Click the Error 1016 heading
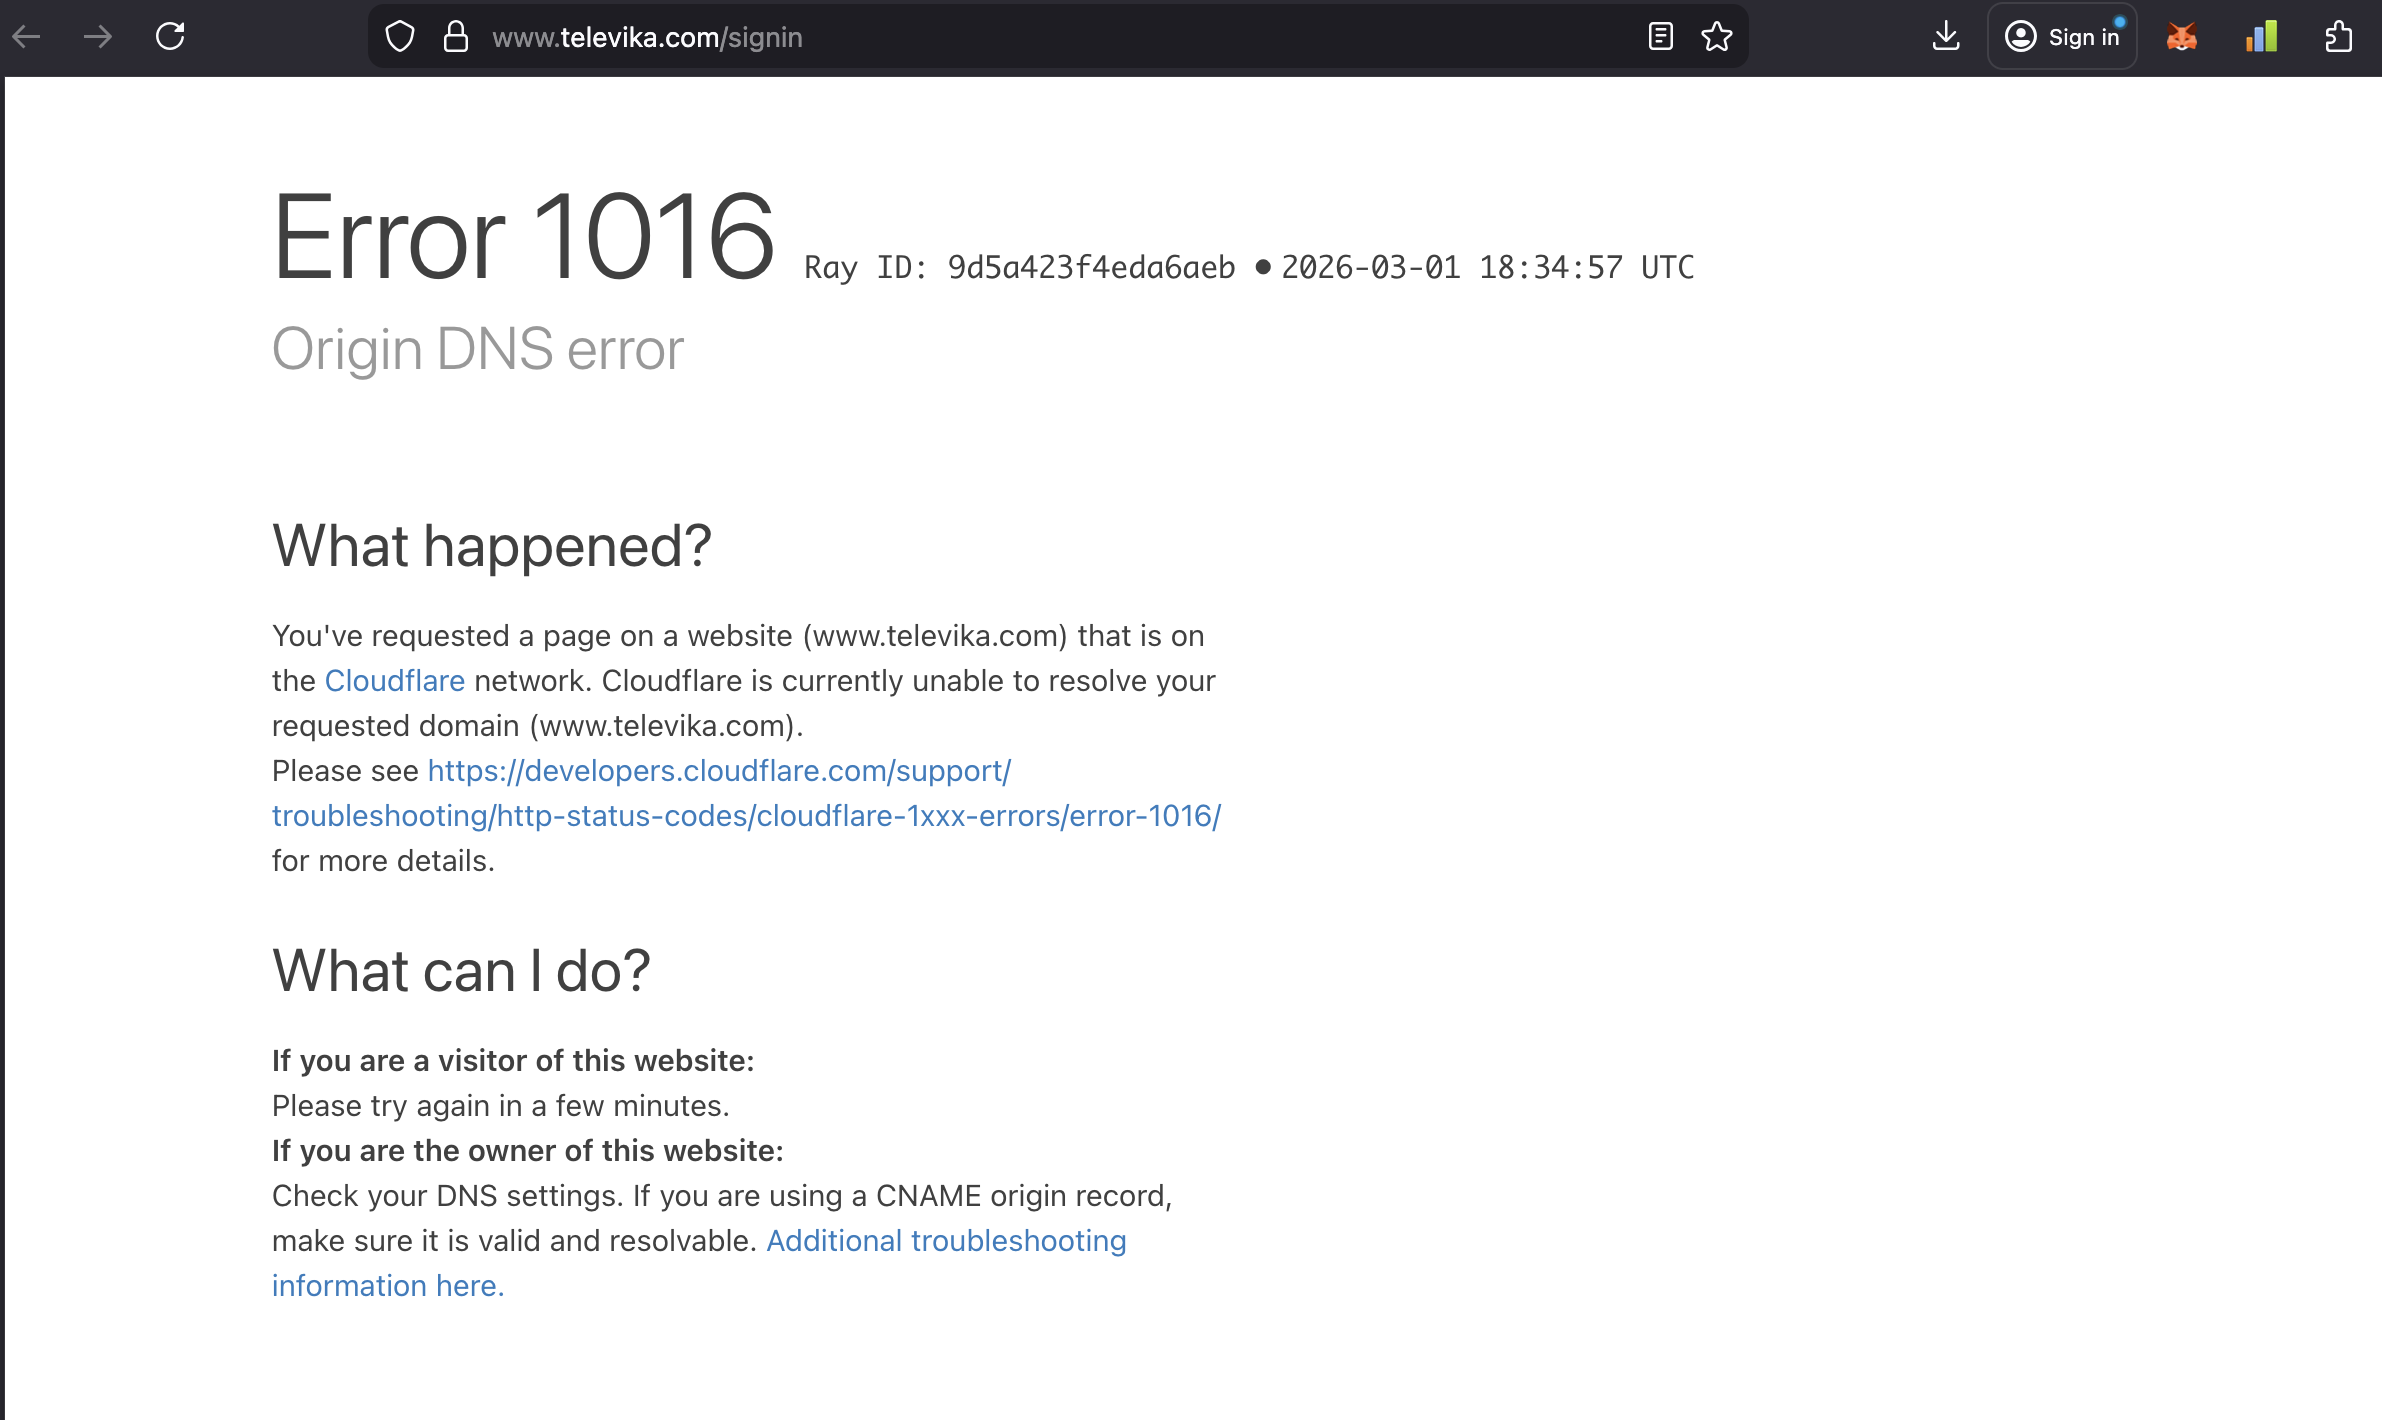Image resolution: width=2382 pixels, height=1420 pixels. click(523, 238)
